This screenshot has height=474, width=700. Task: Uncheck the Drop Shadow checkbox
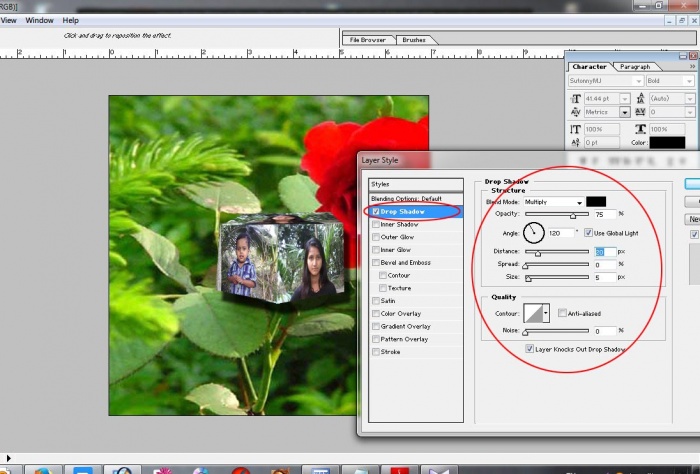[x=376, y=212]
